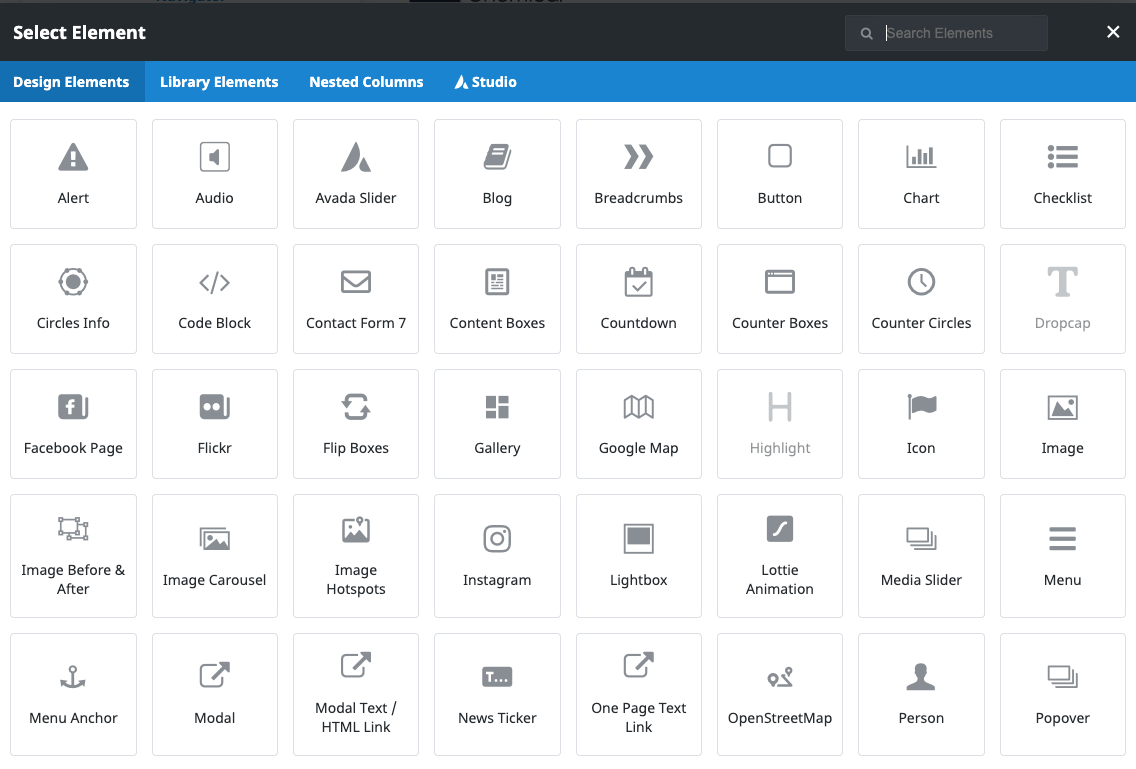Select the Alert element
The image size is (1136, 769).
tap(73, 174)
